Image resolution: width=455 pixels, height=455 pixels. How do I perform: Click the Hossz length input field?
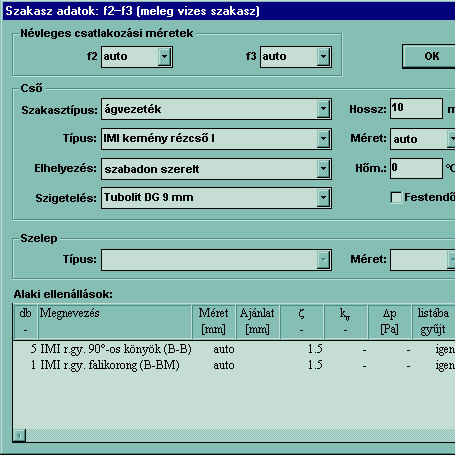(x=416, y=108)
